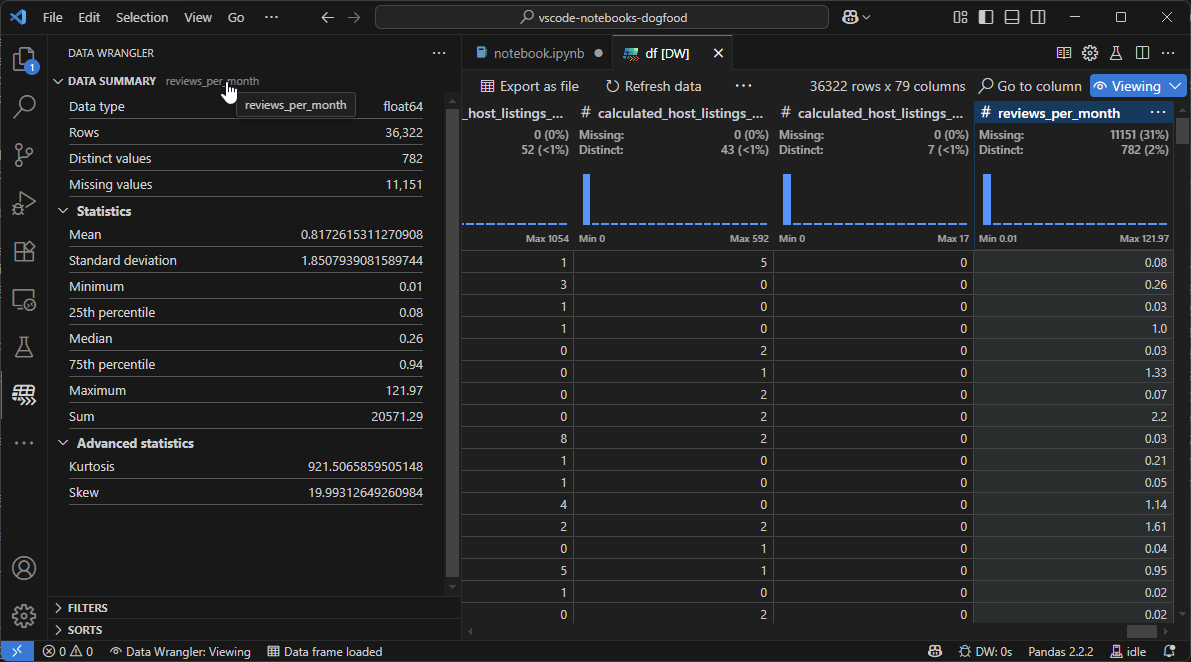Open the Selection menu
The width and height of the screenshot is (1191, 662).
pyautogui.click(x=142, y=17)
